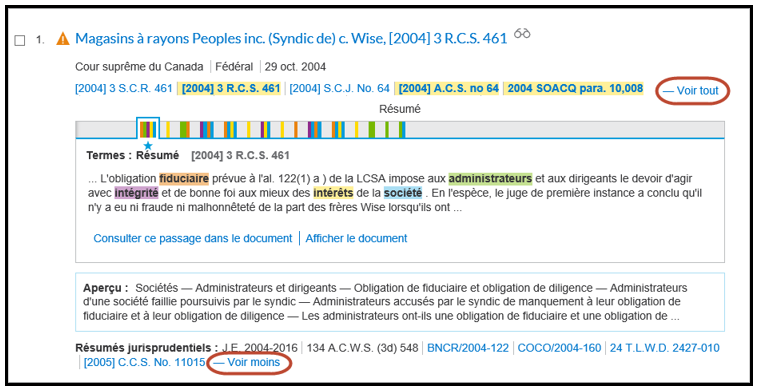758x390 pixels.
Task: Click the text 134 A.C.W.S. (3d) 548
Action: tap(363, 348)
